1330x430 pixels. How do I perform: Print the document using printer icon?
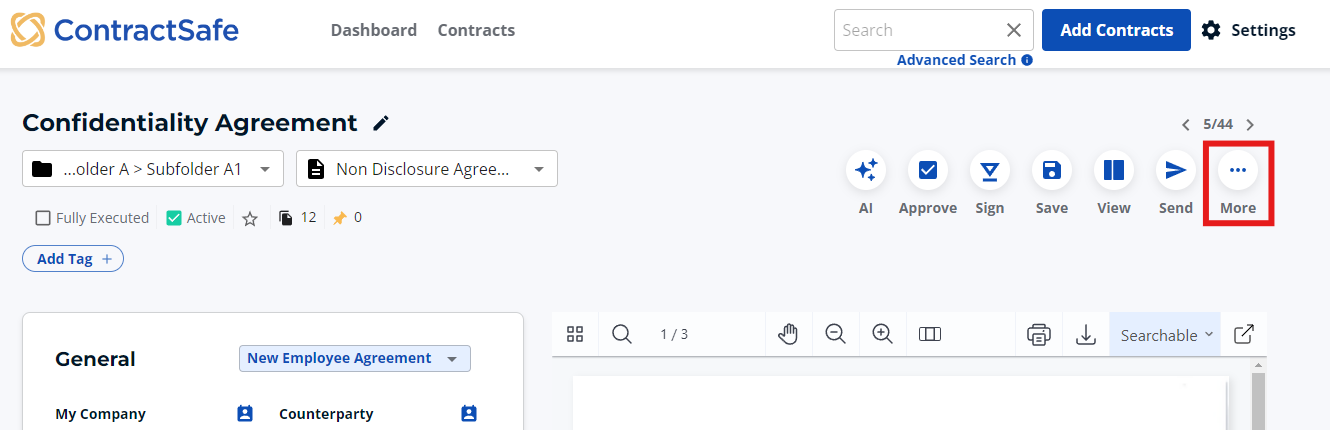1039,335
